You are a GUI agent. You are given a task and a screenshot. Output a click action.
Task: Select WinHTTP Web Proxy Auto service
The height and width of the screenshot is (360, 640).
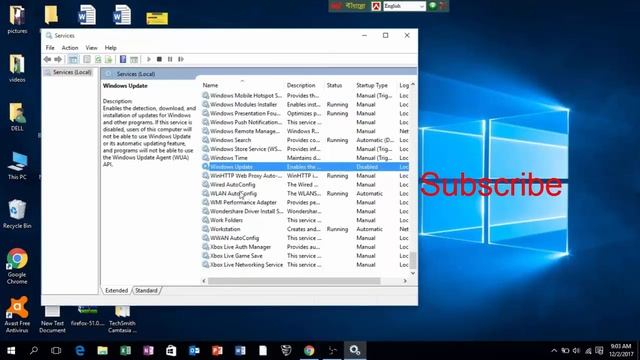[305, 176]
